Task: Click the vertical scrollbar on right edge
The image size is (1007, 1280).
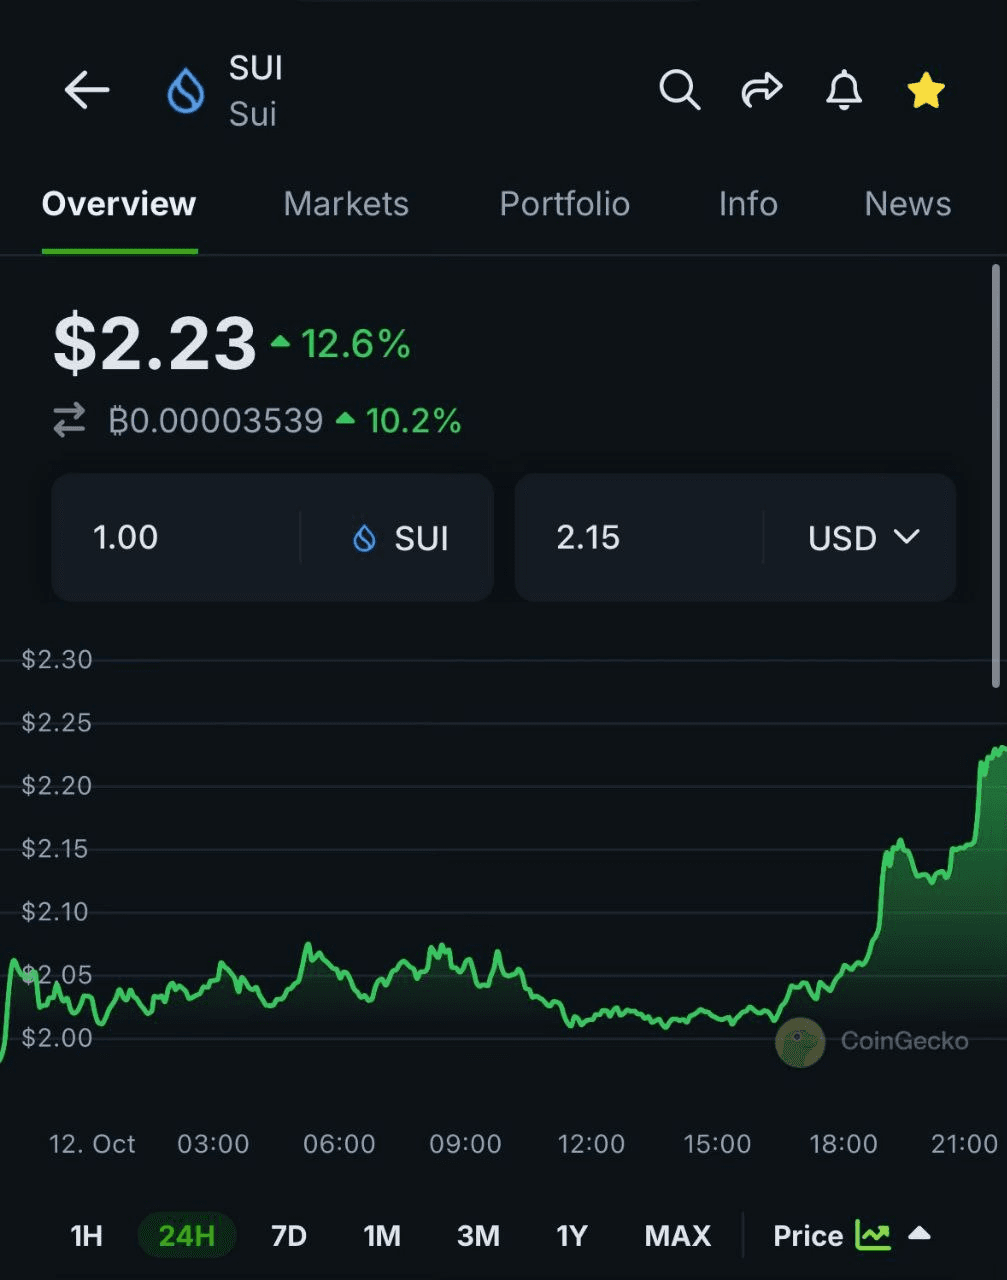Action: coord(996,476)
